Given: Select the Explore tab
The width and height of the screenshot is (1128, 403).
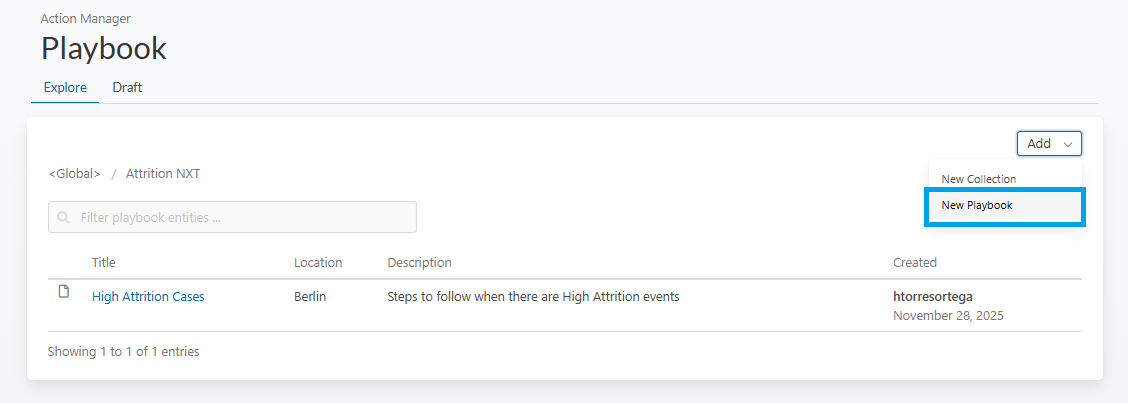Looking at the screenshot, I should coord(65,87).
